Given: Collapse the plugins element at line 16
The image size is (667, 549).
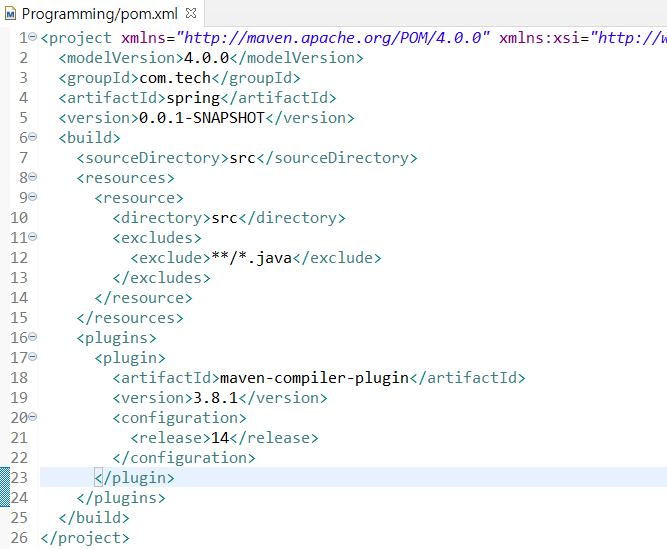Looking at the screenshot, I should click(x=33, y=337).
